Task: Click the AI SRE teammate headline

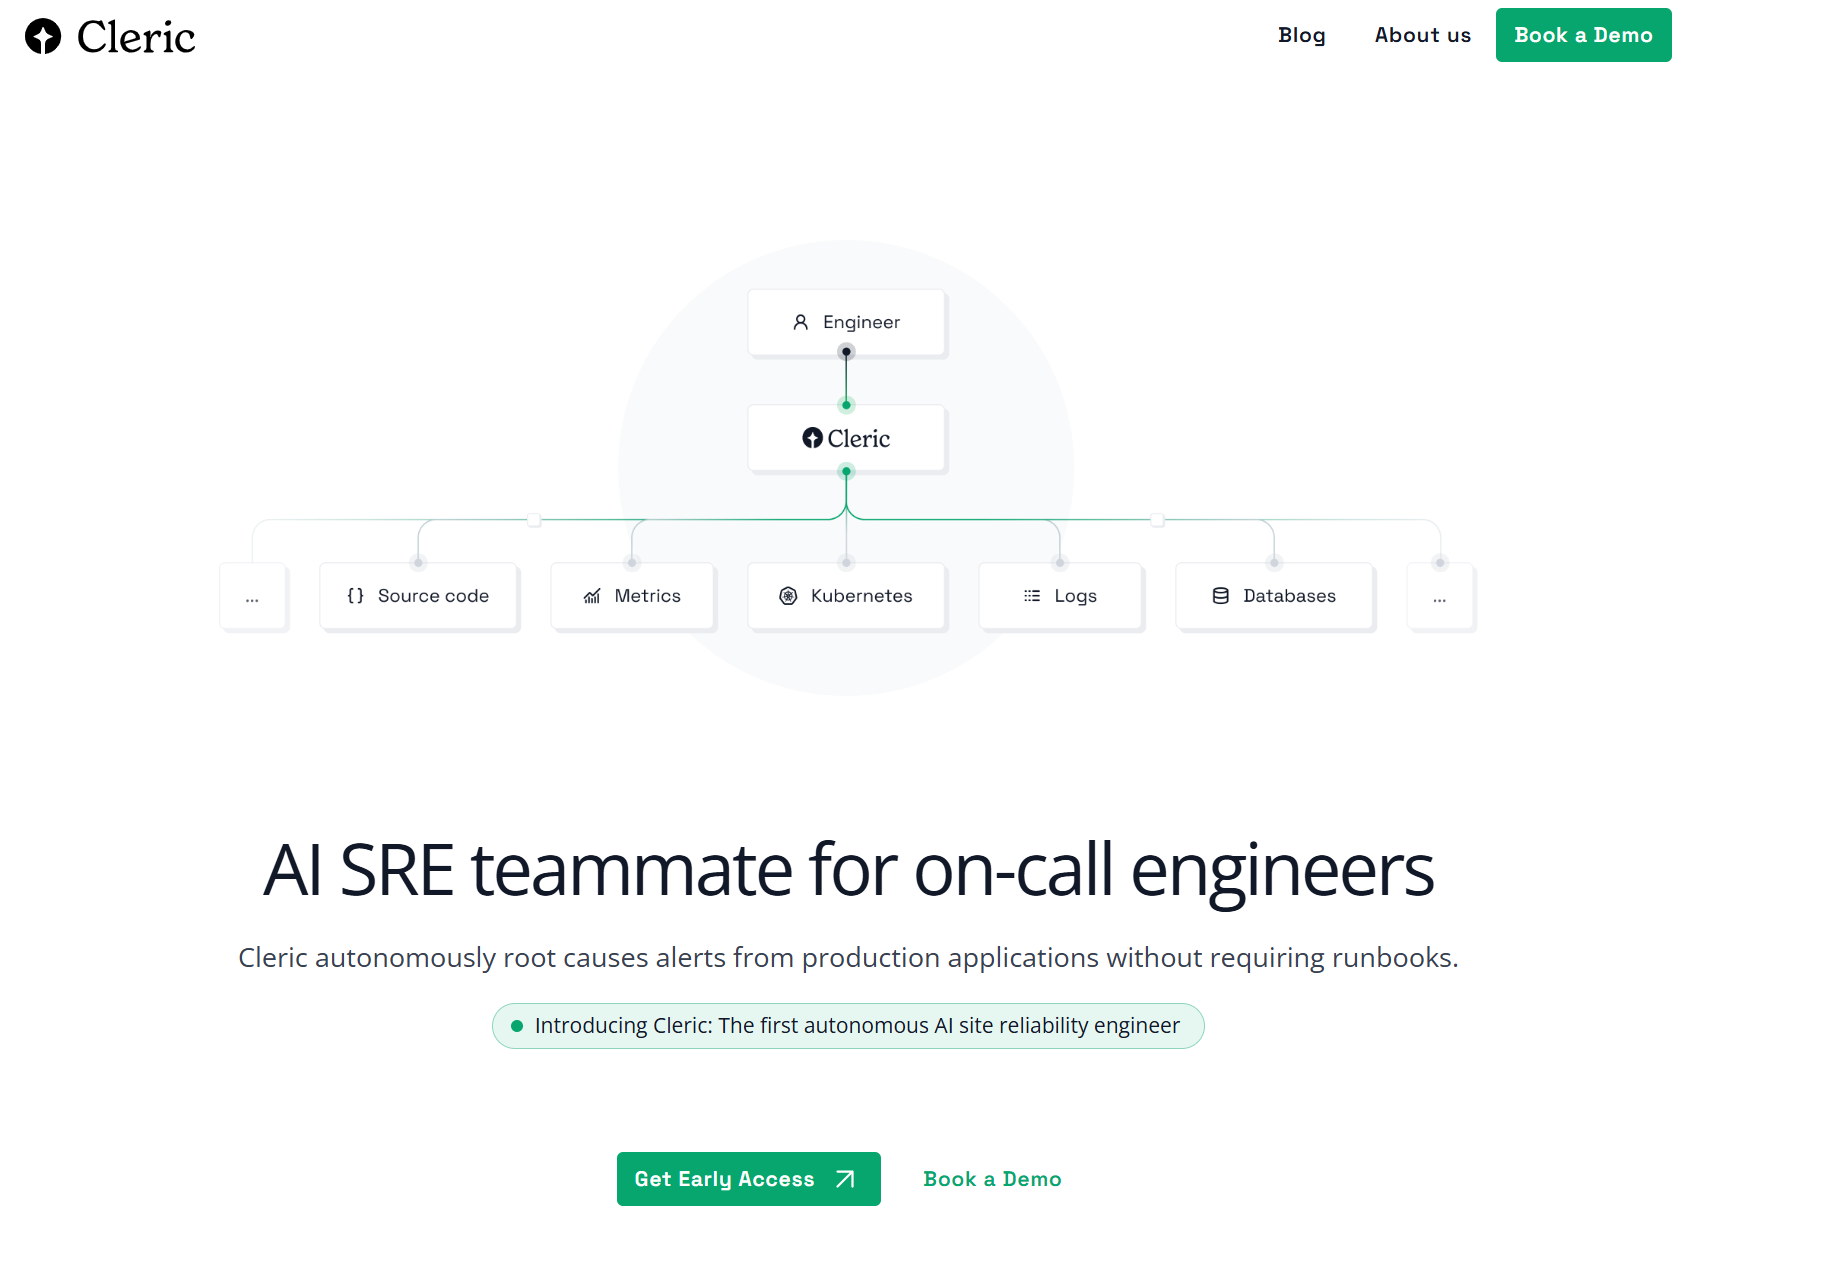Action: (x=848, y=870)
